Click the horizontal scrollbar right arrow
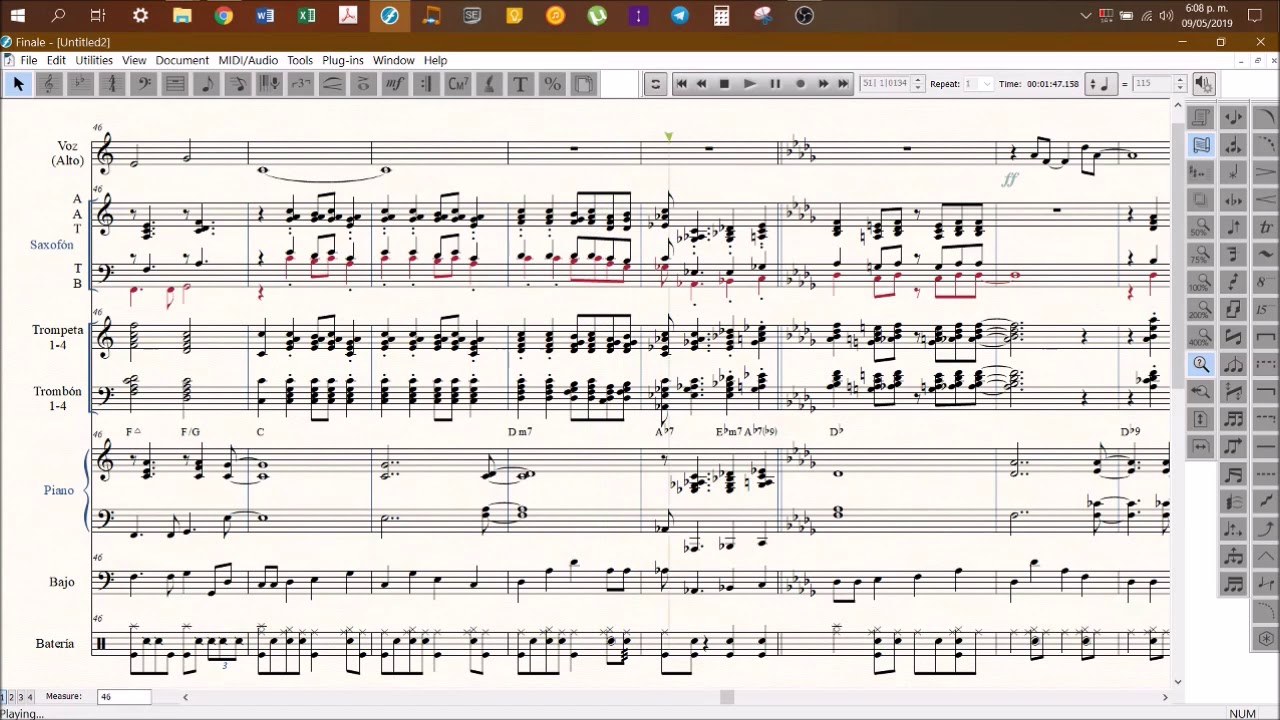Image resolution: width=1280 pixels, height=720 pixels. click(1164, 697)
